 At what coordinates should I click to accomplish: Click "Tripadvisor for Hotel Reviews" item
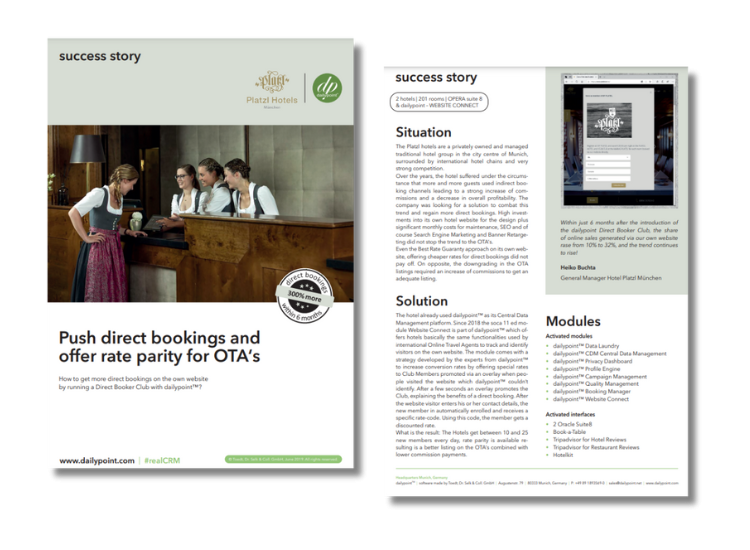tap(589, 440)
